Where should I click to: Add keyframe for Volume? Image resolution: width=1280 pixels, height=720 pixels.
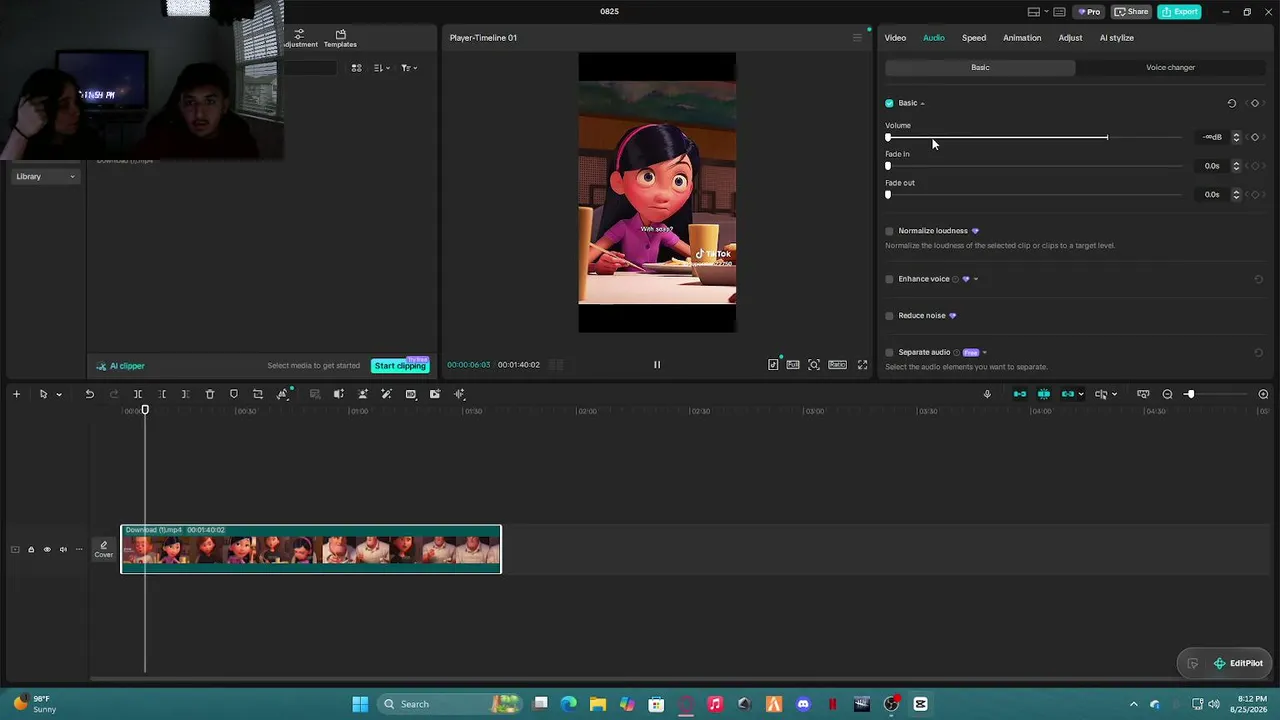(x=1255, y=137)
